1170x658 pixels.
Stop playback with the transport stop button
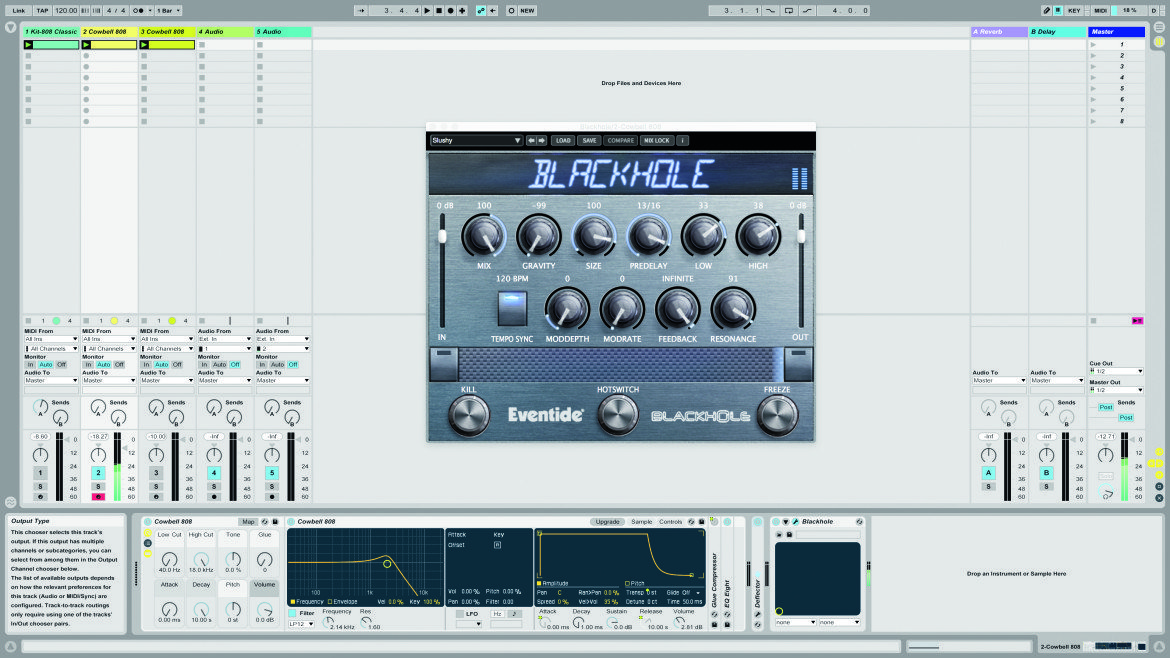point(439,10)
